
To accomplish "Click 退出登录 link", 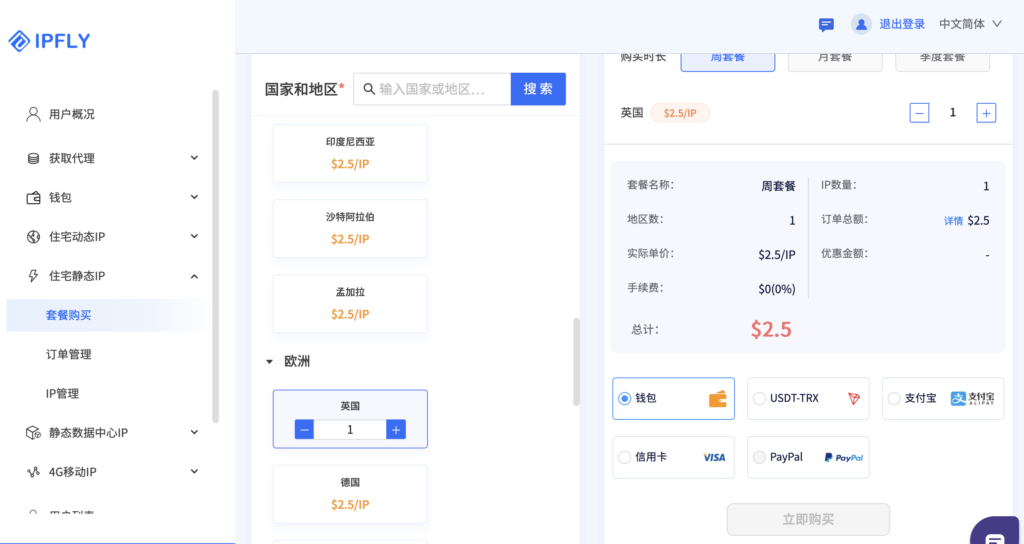I will [x=902, y=24].
